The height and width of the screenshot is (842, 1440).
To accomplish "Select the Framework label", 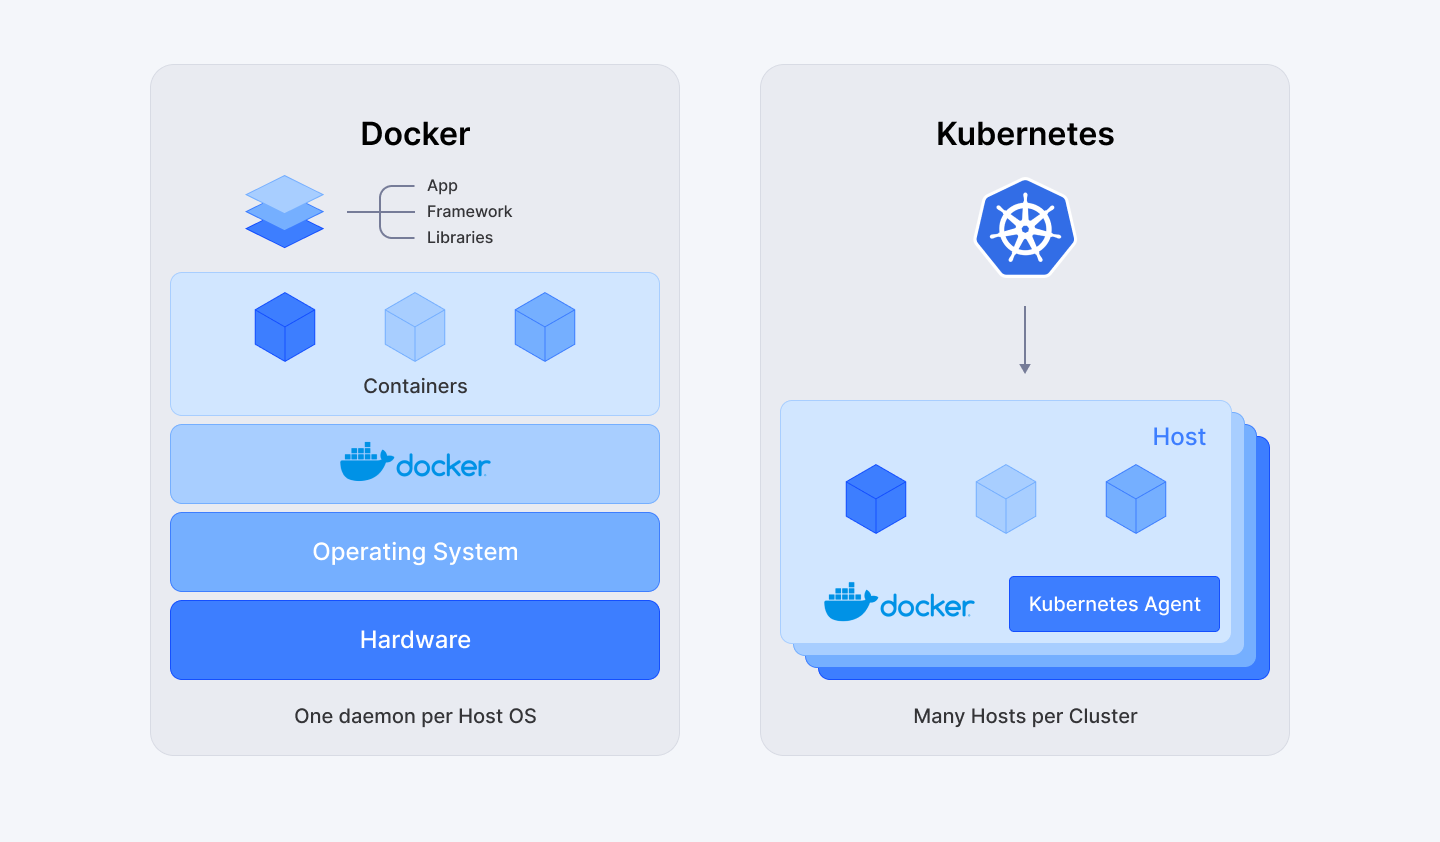I will click(468, 211).
